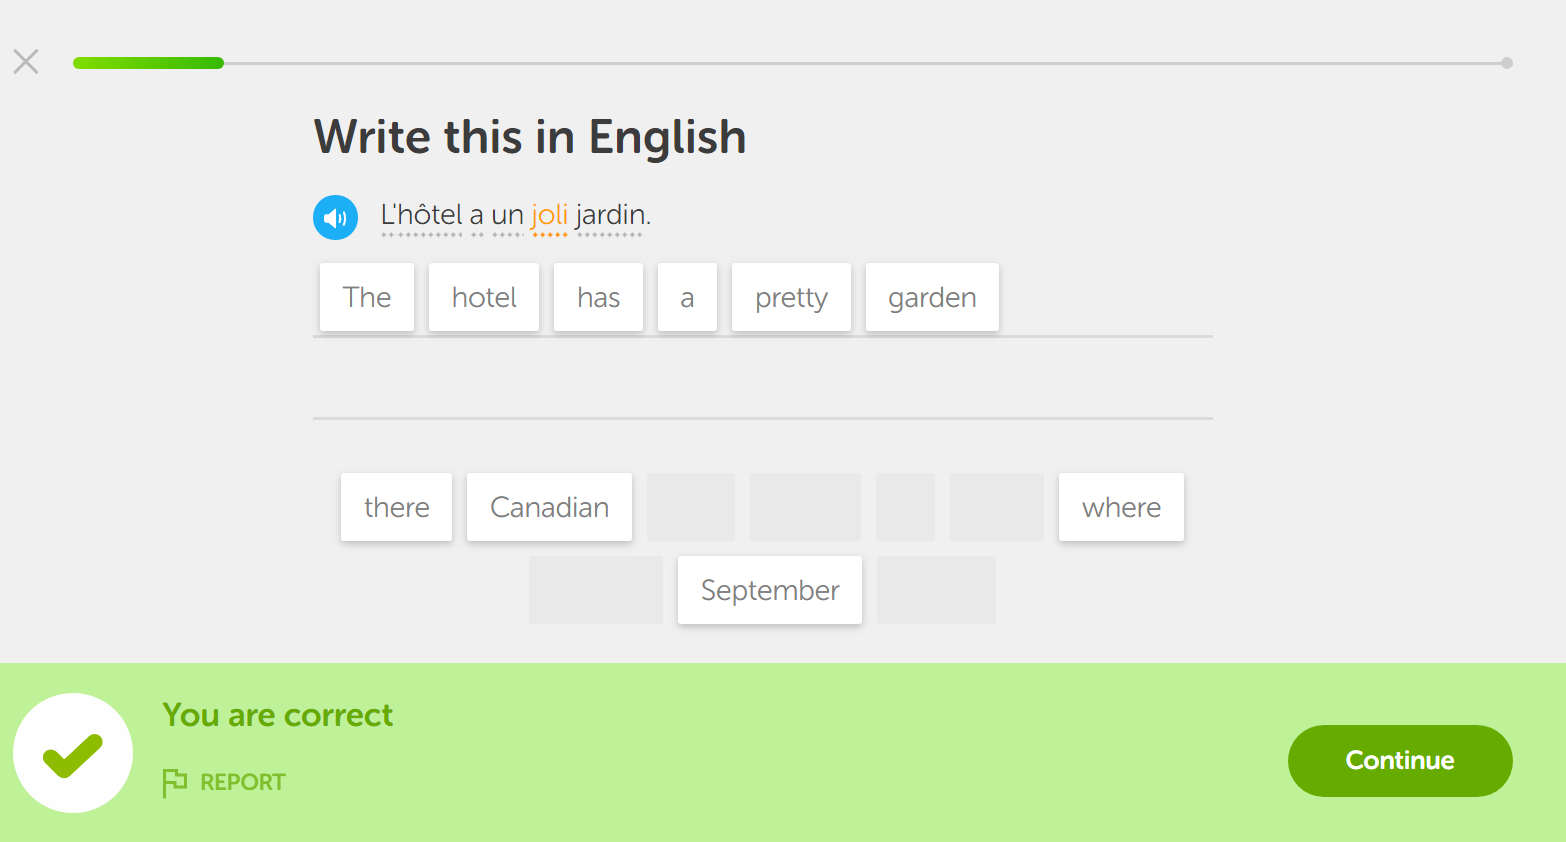This screenshot has width=1566, height=842.
Task: Choose the 'September' word tile
Action: pyautogui.click(x=770, y=590)
